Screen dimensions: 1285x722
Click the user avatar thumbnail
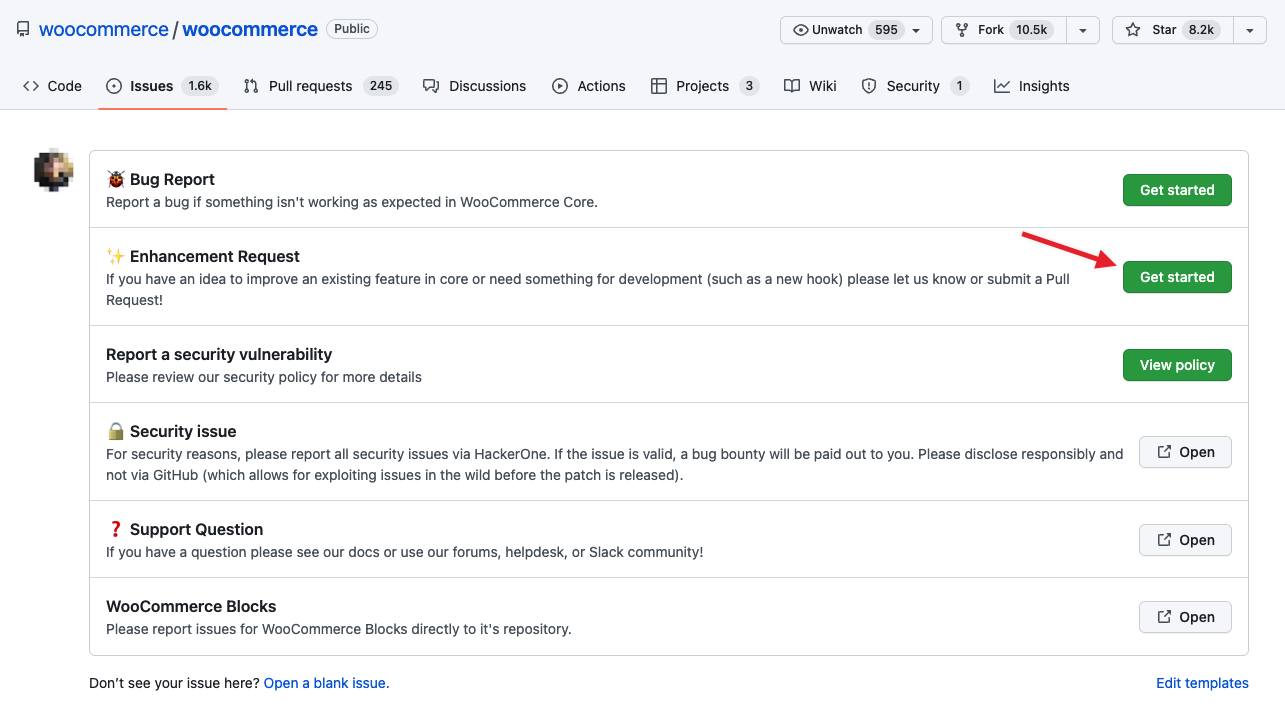coord(52,170)
